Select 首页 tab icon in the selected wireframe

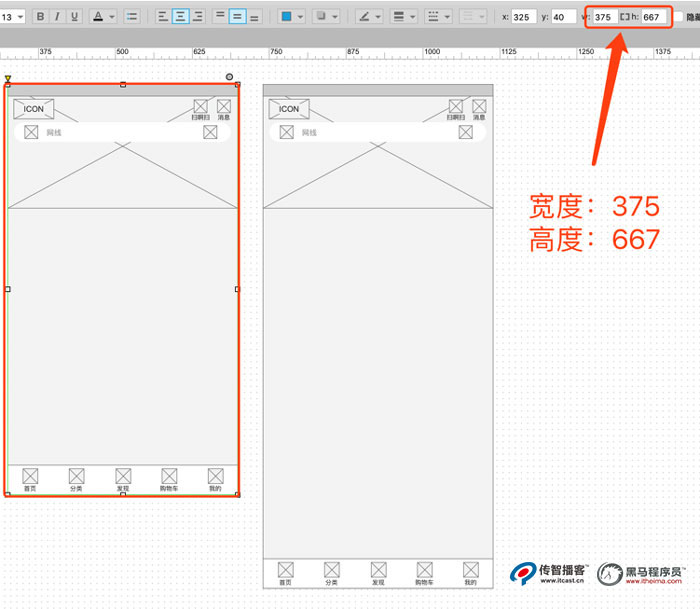pos(30,476)
